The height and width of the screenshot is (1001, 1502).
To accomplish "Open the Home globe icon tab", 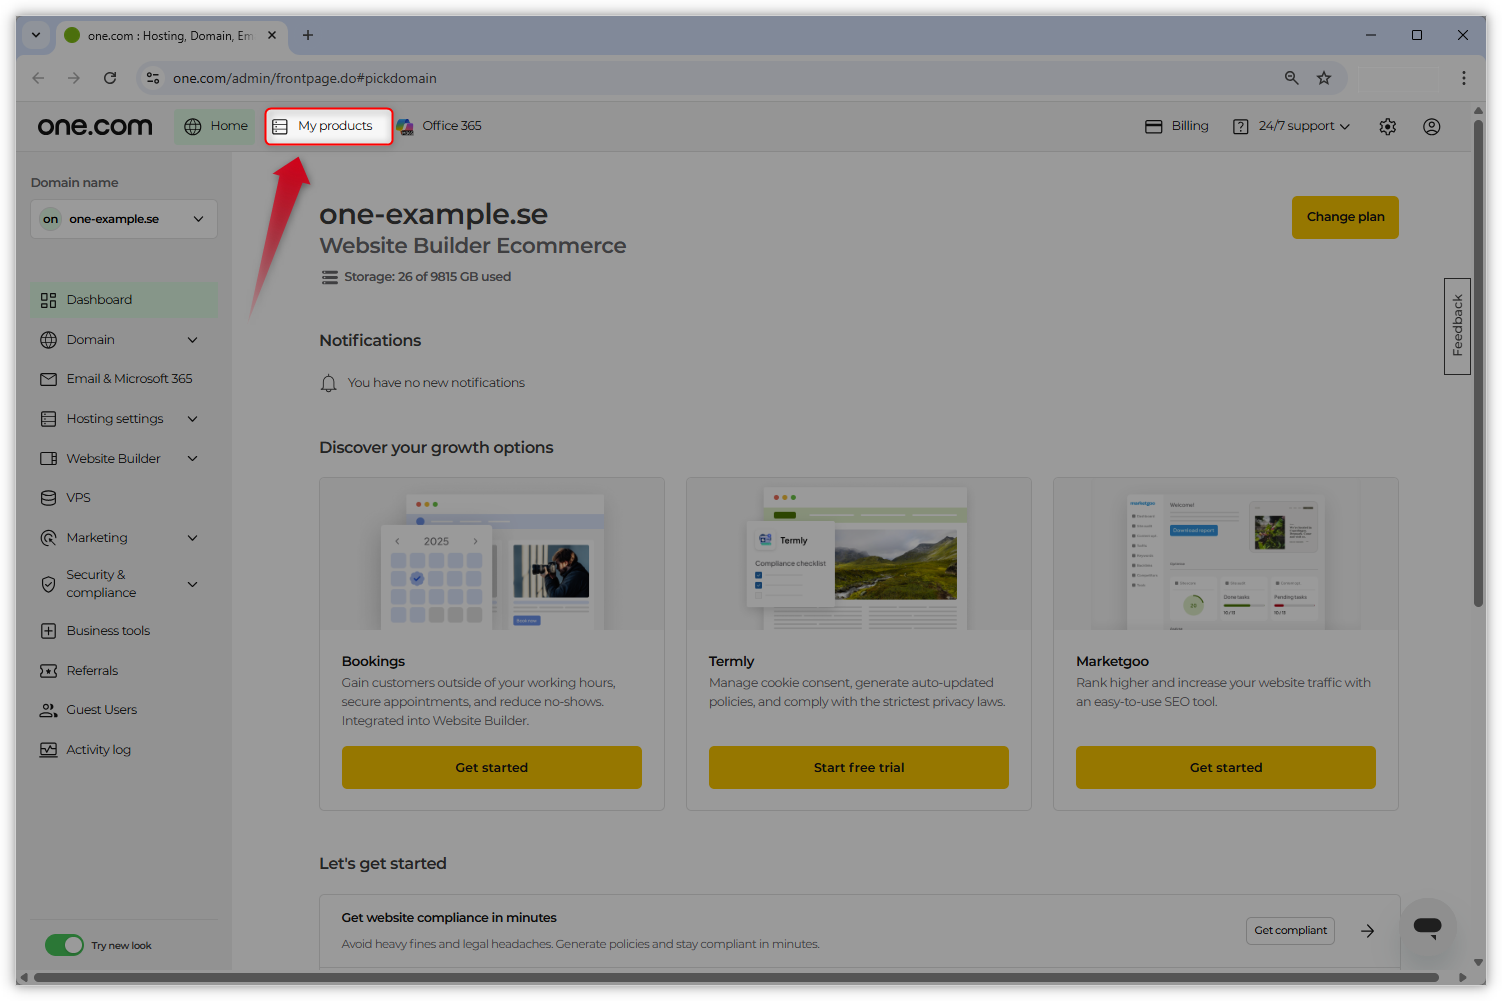I will click(216, 126).
